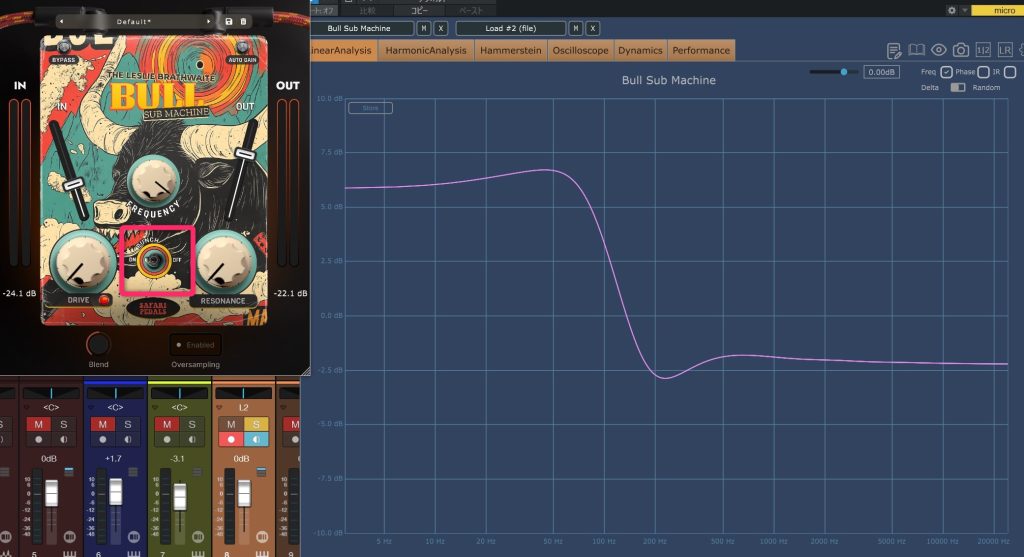Image resolution: width=1024 pixels, height=557 pixels.
Task: Click the analyzer gain slider handle
Action: pyautogui.click(x=844, y=72)
